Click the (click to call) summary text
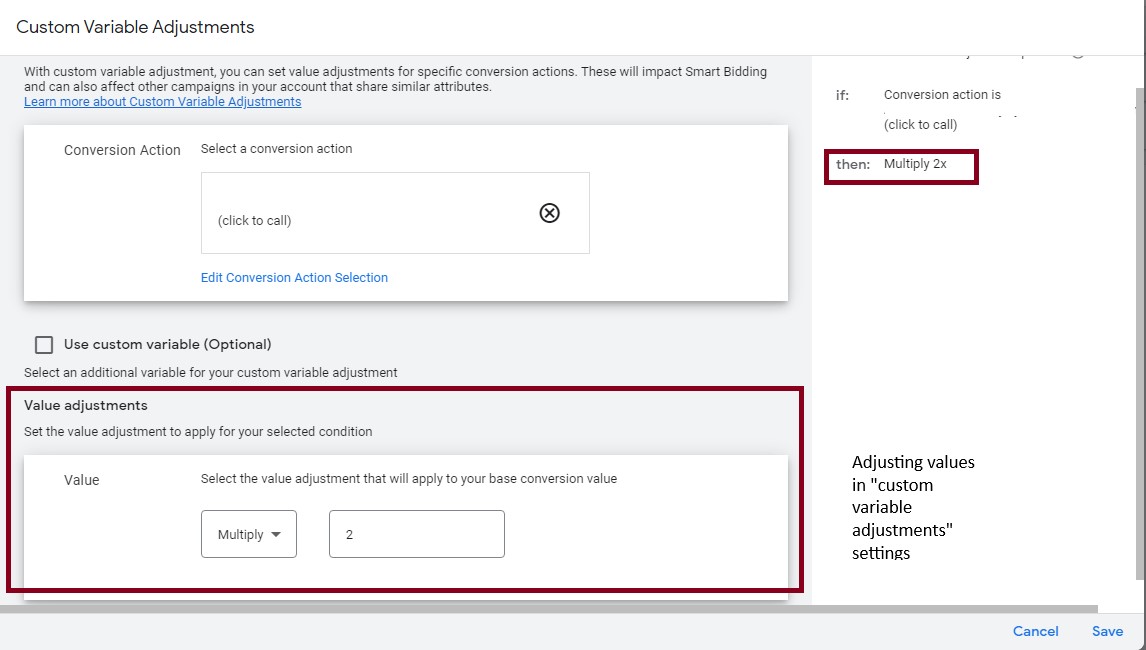1146x650 pixels. coord(920,124)
